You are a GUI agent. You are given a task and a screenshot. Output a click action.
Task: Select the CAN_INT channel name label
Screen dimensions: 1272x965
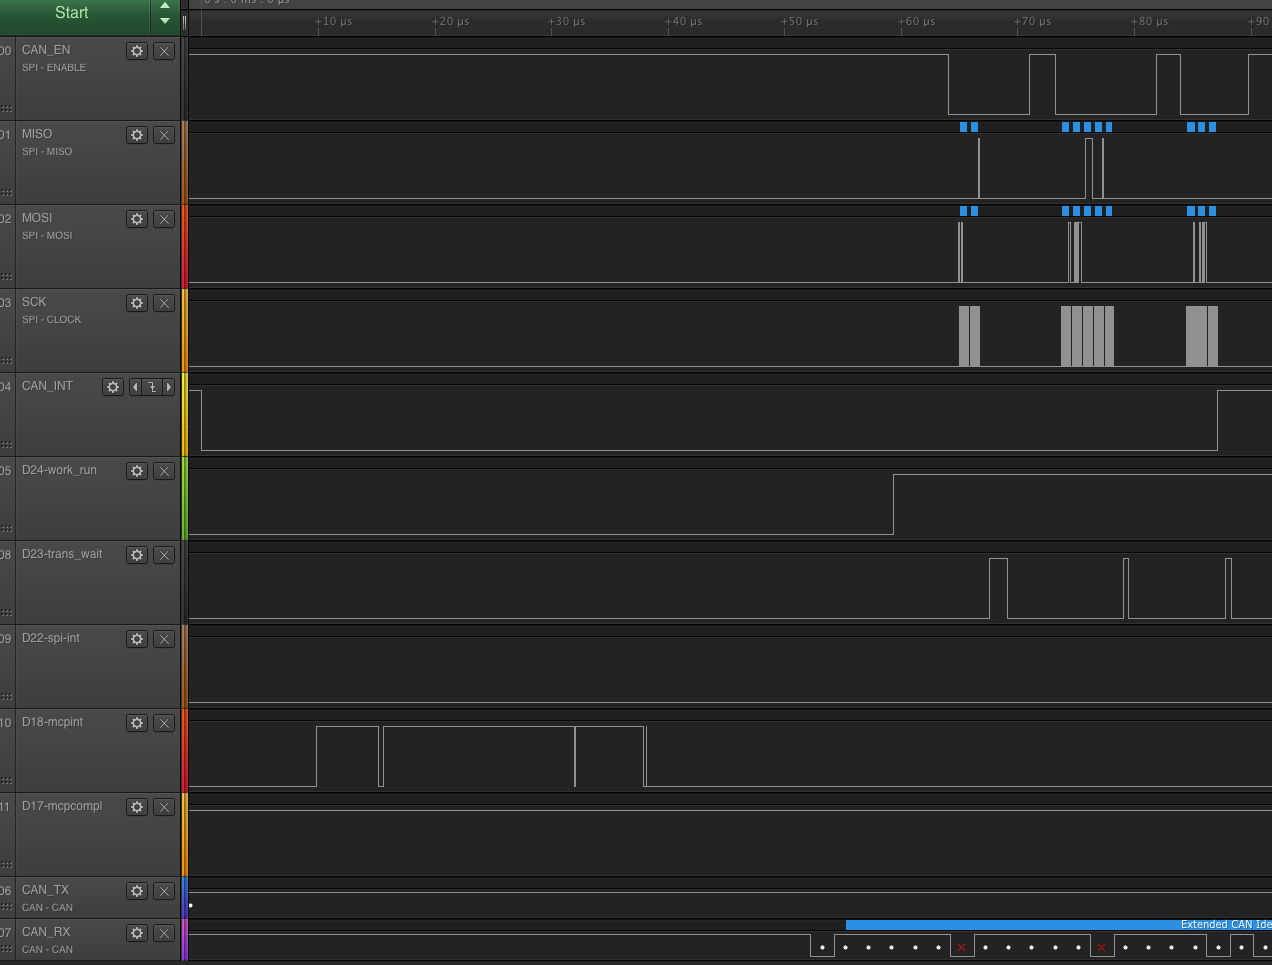click(47, 386)
